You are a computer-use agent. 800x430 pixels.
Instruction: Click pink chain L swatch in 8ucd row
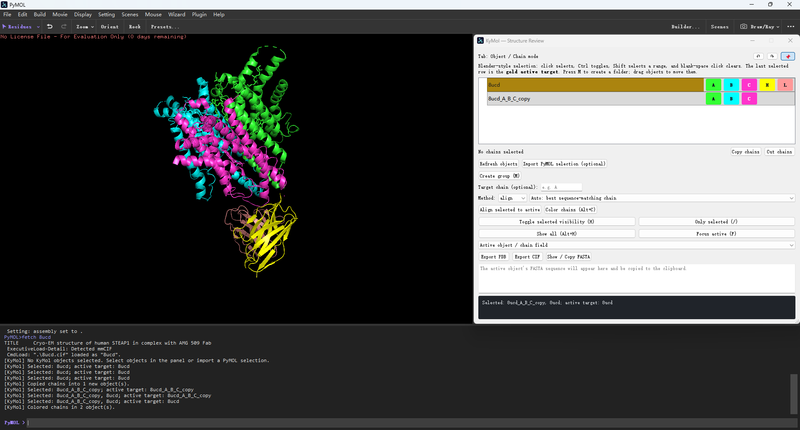[785, 85]
